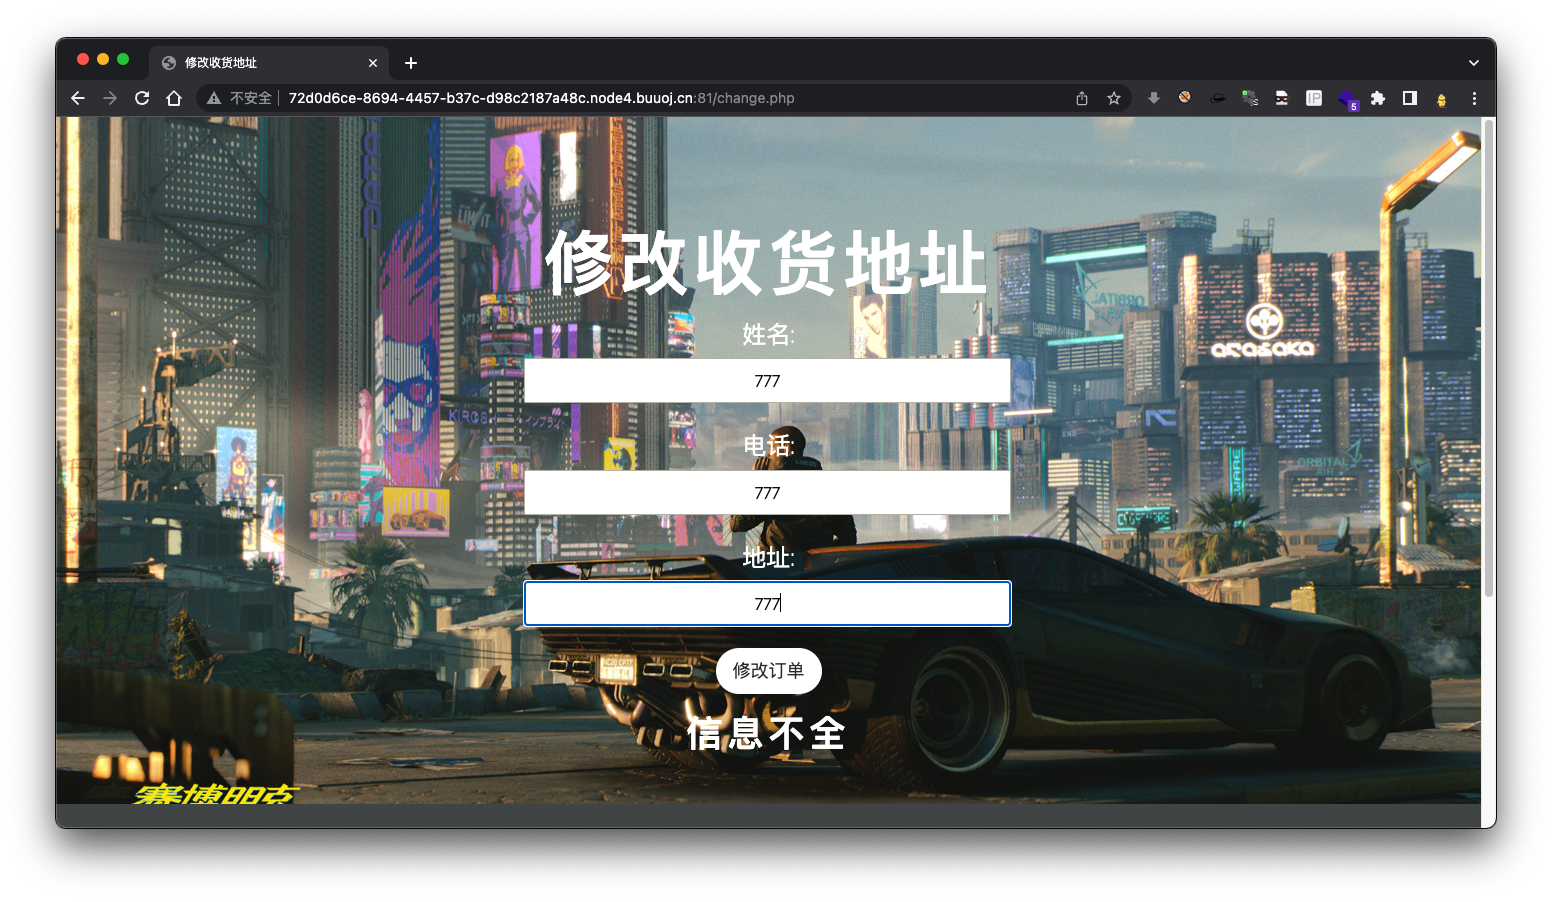The width and height of the screenshot is (1552, 902).
Task: Toggle the browser side panel
Action: click(1410, 98)
